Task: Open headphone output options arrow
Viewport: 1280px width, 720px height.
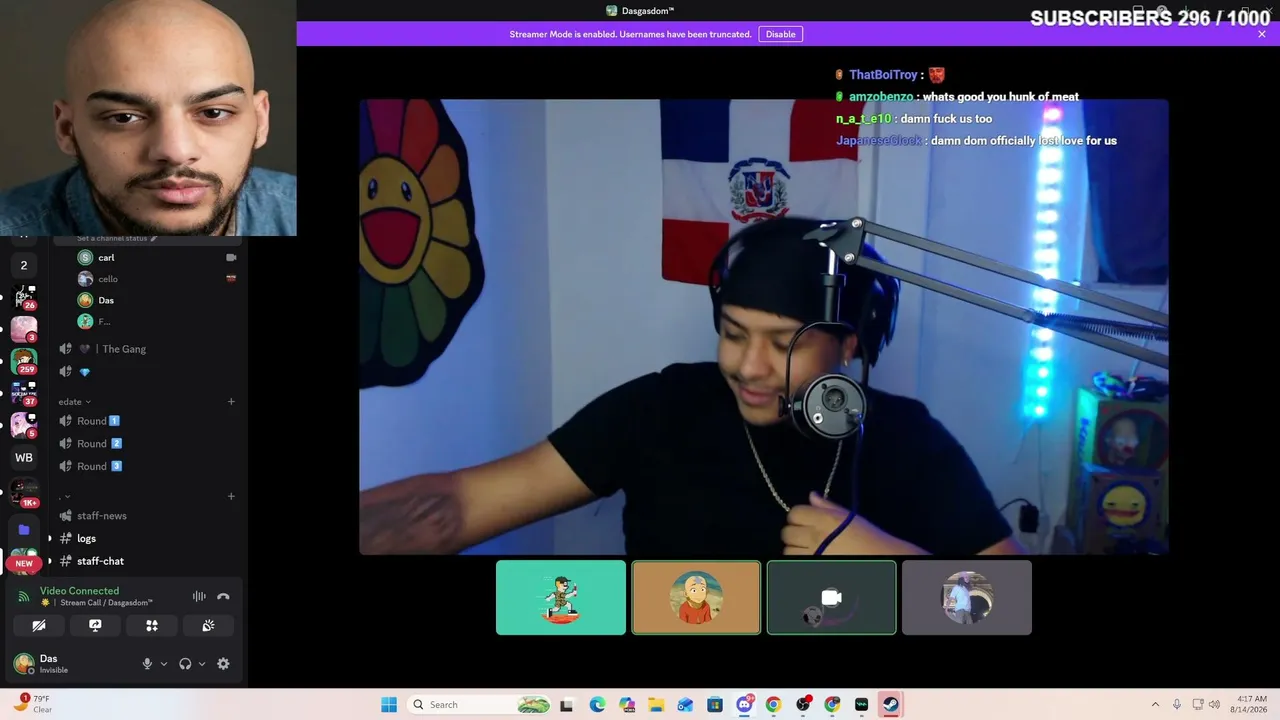Action: point(202,664)
